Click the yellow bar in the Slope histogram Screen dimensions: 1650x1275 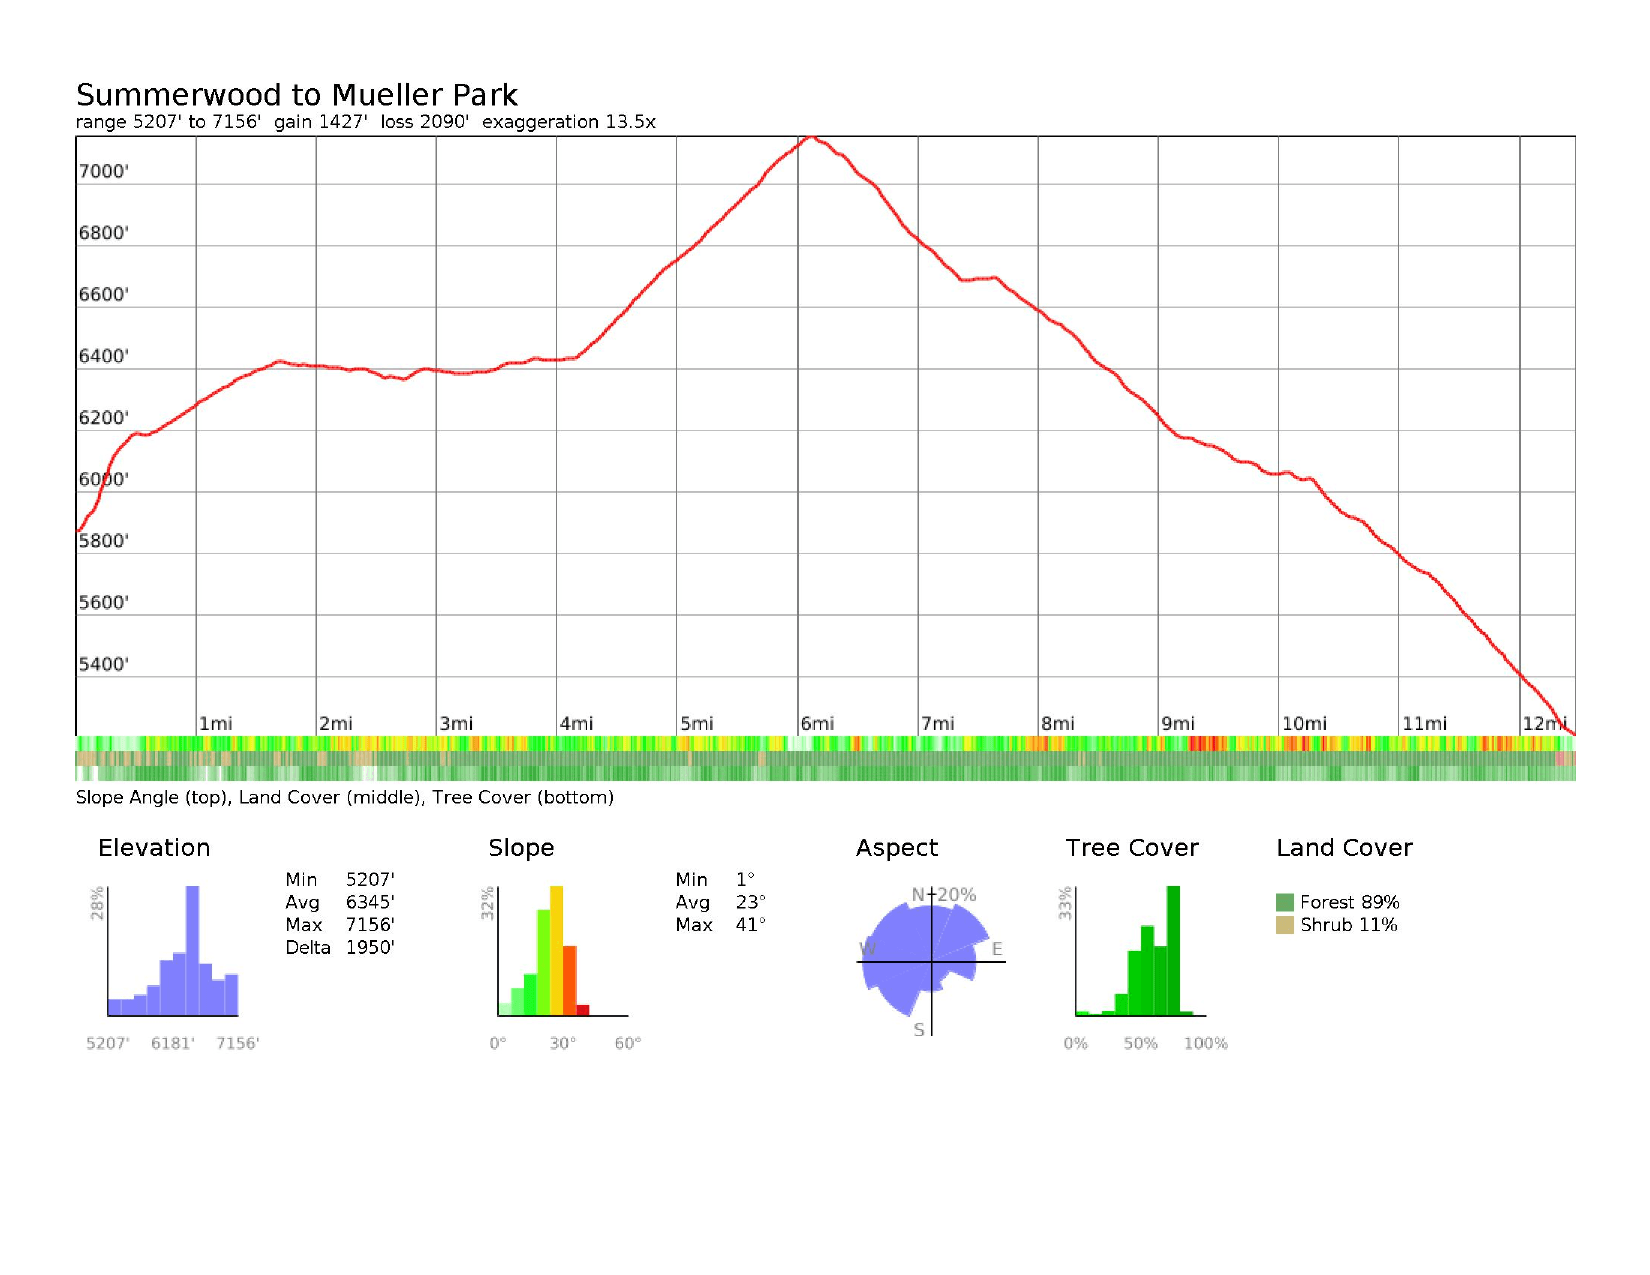557,951
